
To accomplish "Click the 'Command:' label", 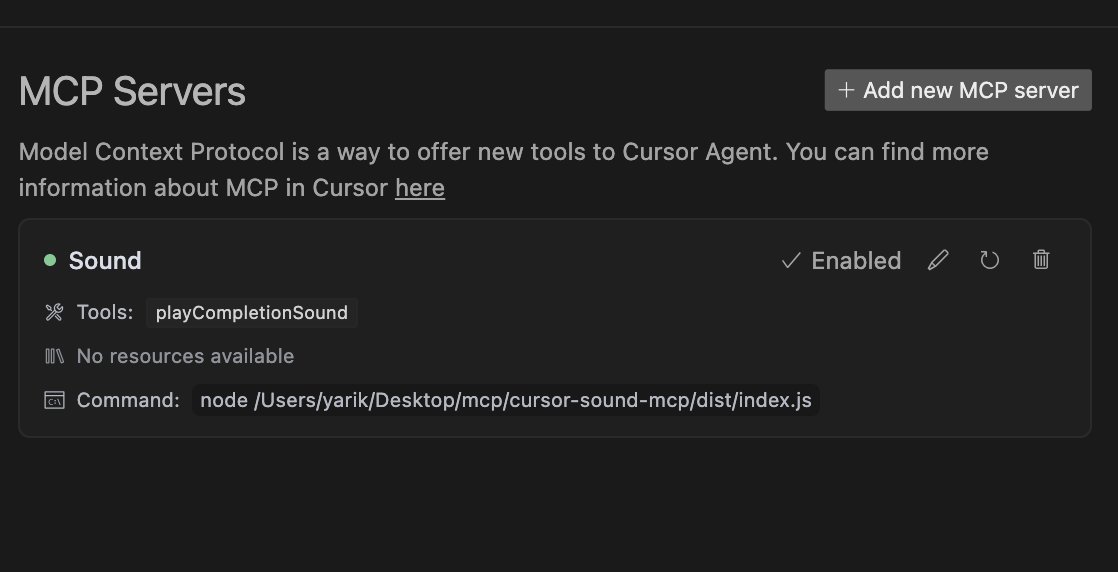I will [x=128, y=400].
